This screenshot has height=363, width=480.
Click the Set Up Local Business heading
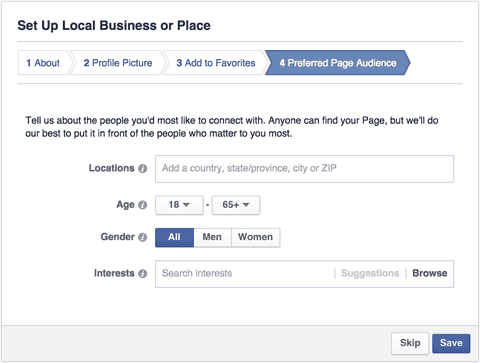click(x=114, y=26)
